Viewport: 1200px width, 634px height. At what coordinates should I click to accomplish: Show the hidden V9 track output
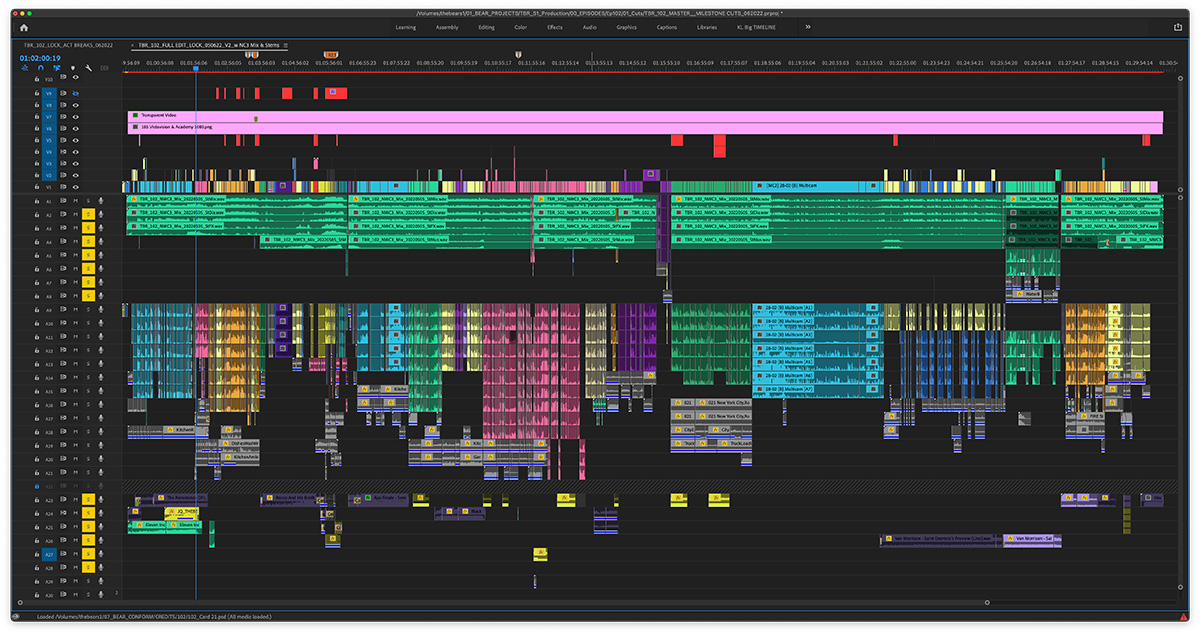coord(76,93)
